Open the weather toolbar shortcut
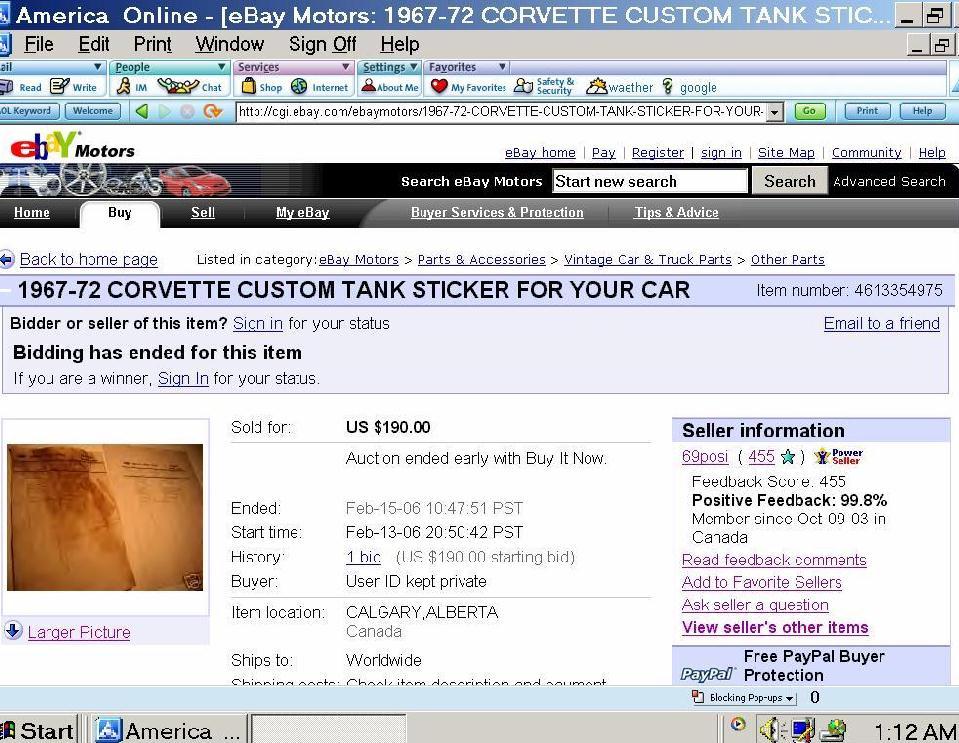Viewport: 959px width, 743px height. (x=620, y=87)
